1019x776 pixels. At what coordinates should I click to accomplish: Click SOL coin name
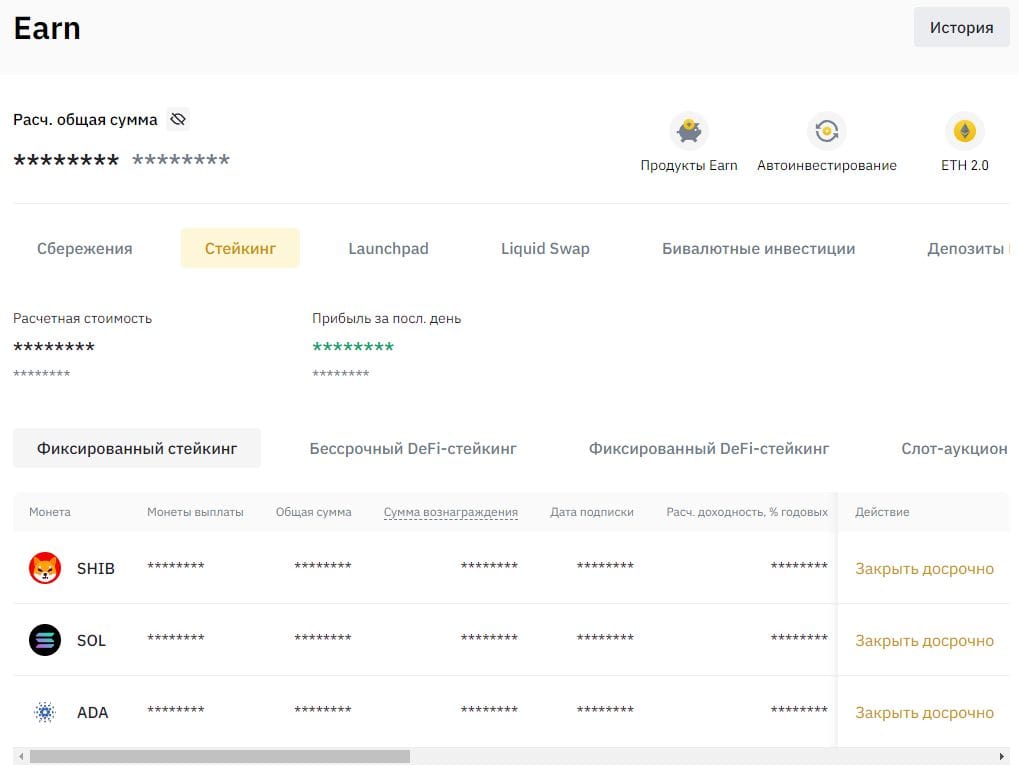tap(91, 641)
